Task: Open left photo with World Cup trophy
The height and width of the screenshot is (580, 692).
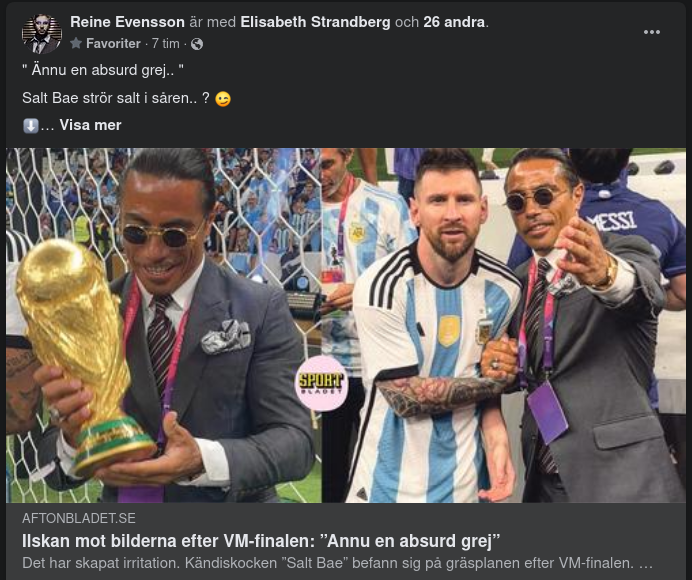Action: coord(164,325)
